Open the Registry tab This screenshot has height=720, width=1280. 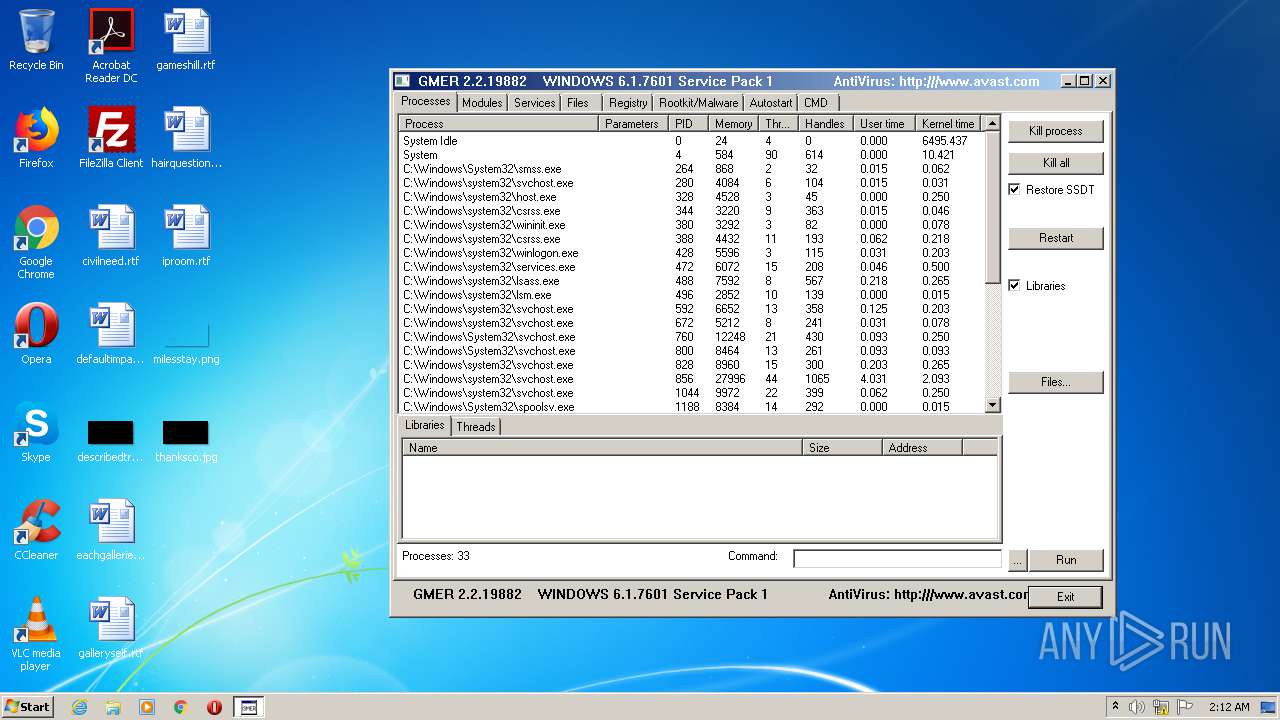[628, 102]
